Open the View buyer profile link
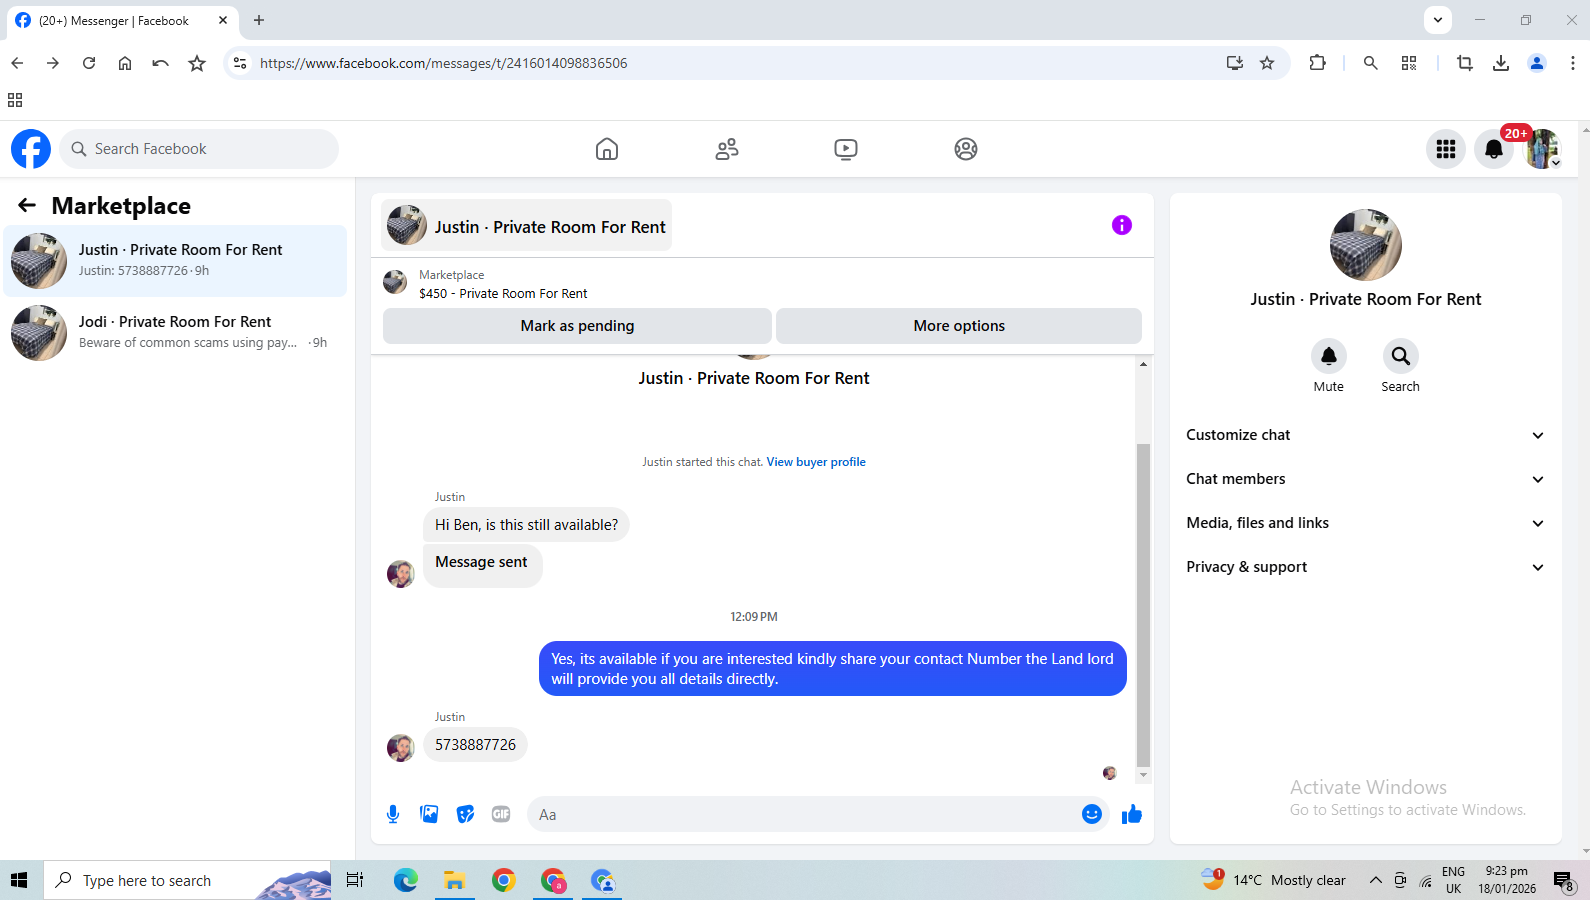This screenshot has width=1590, height=900. pos(816,462)
